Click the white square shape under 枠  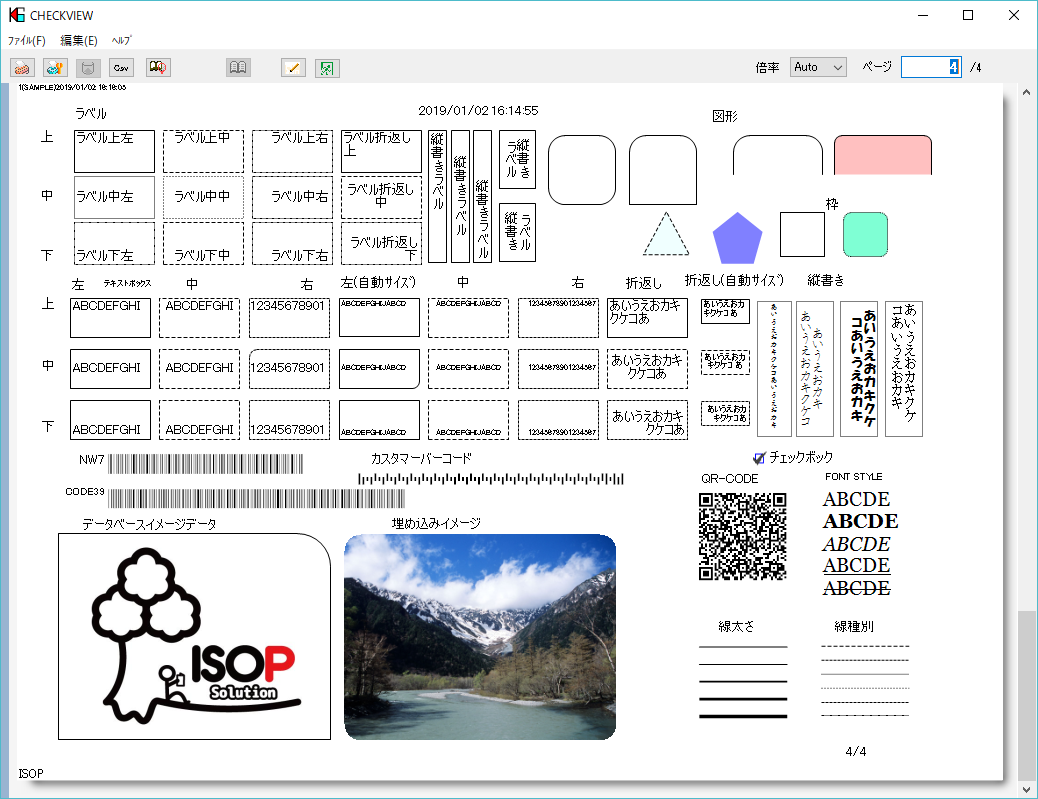(802, 234)
